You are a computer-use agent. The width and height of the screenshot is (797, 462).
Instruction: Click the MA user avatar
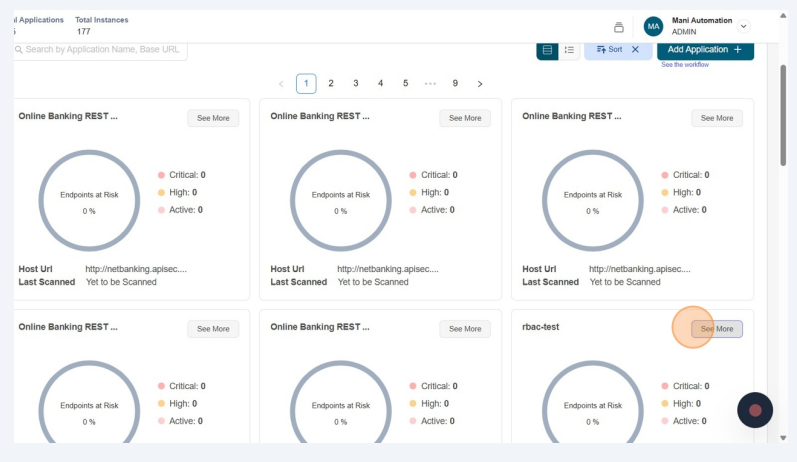(x=653, y=26)
